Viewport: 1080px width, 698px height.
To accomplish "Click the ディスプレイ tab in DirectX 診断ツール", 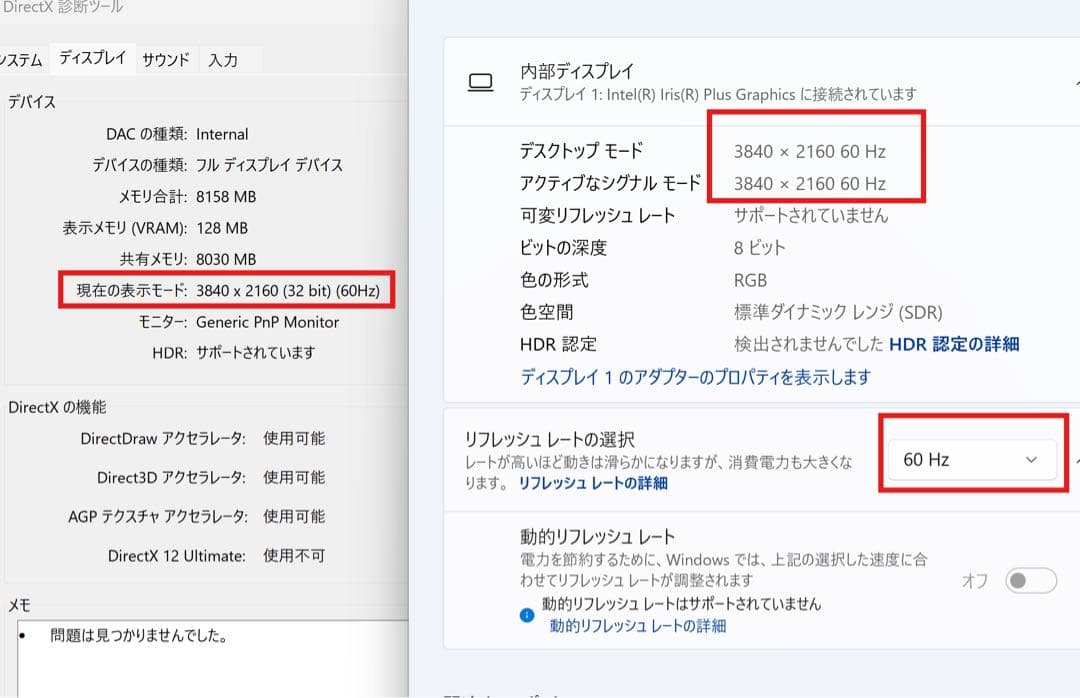I will 92,57.
